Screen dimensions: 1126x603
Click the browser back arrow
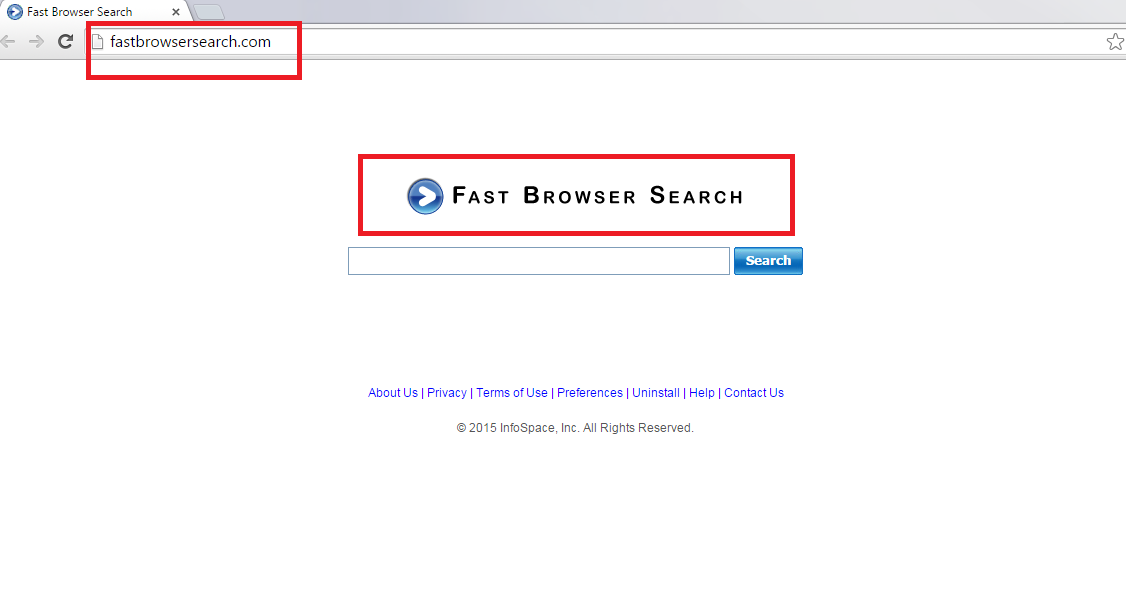7,42
